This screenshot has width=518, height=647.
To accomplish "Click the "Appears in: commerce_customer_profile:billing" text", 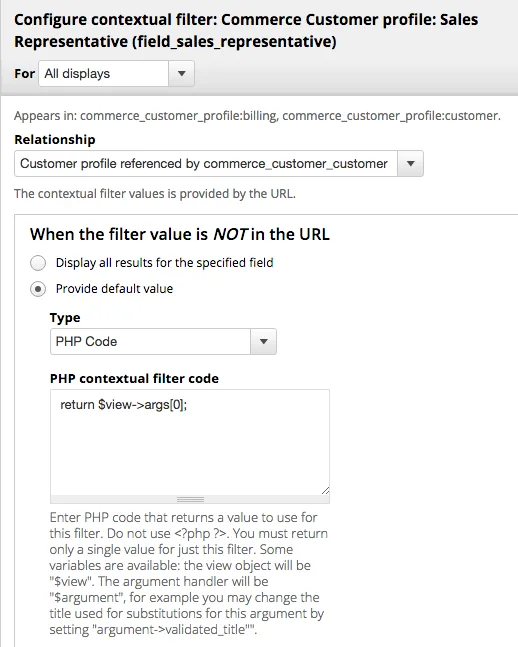I will [x=257, y=116].
